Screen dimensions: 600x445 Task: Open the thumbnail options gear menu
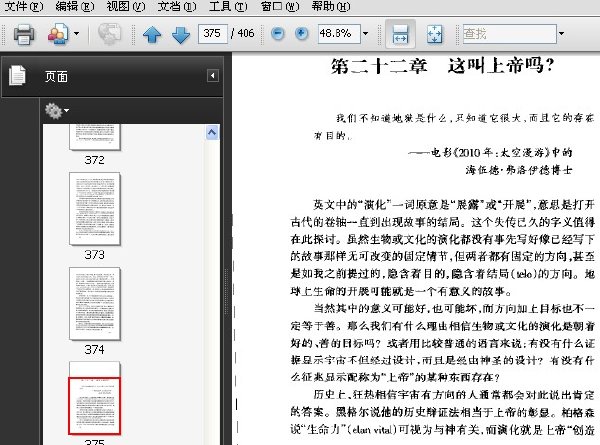click(x=56, y=110)
